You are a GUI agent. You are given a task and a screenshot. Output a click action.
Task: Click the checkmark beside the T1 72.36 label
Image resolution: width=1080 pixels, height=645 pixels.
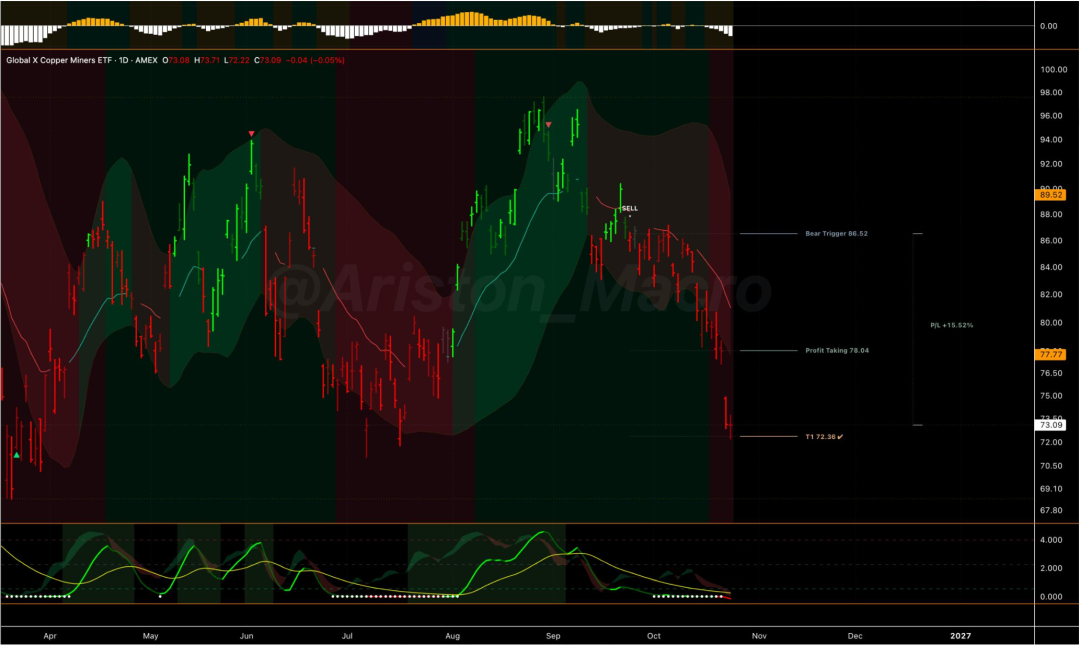pos(840,437)
